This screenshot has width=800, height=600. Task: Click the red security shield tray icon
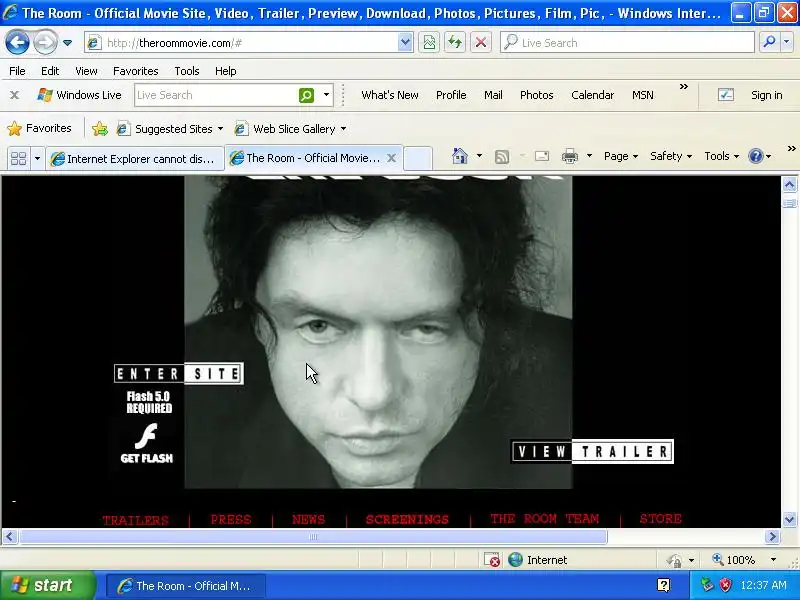pyautogui.click(x=725, y=585)
